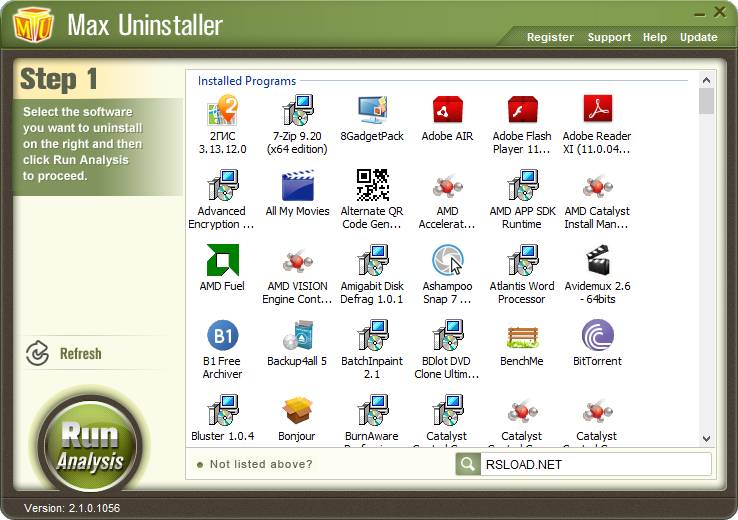The width and height of the screenshot is (738, 520).
Task: Select the BatchInpaint 2.1 icon
Action: click(372, 335)
